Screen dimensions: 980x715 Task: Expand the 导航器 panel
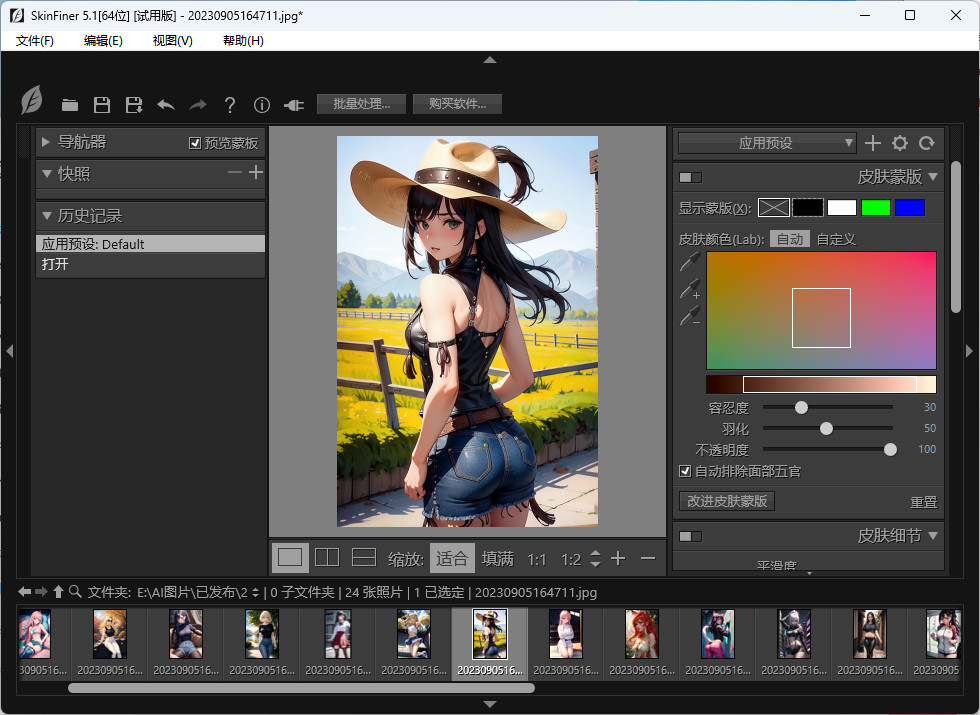coord(45,142)
